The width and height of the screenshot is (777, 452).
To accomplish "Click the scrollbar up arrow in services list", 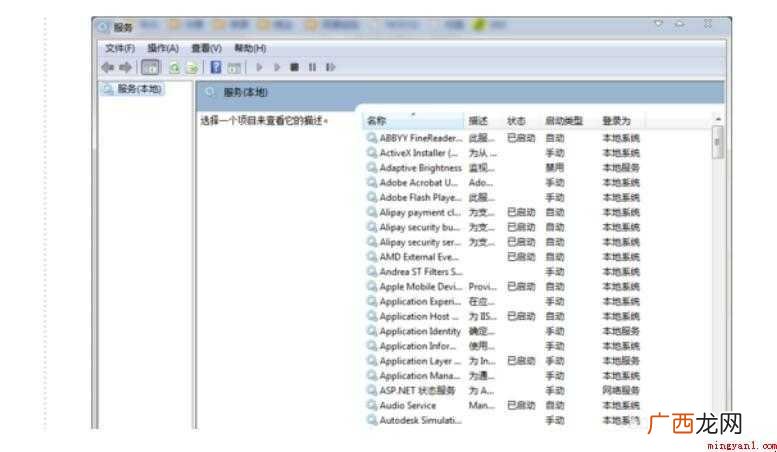I will (718, 119).
